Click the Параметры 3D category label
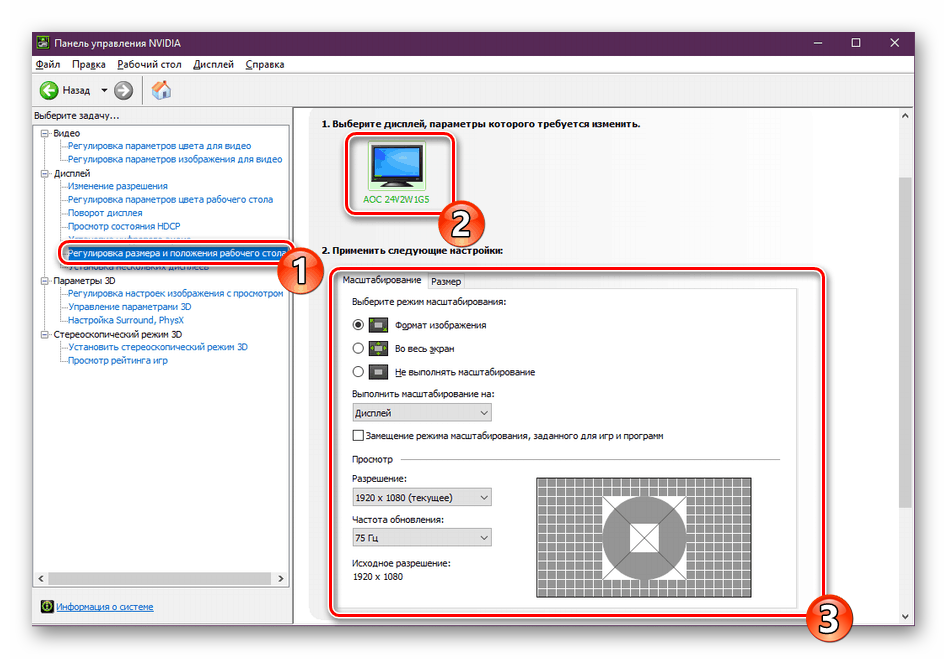 tap(84, 281)
